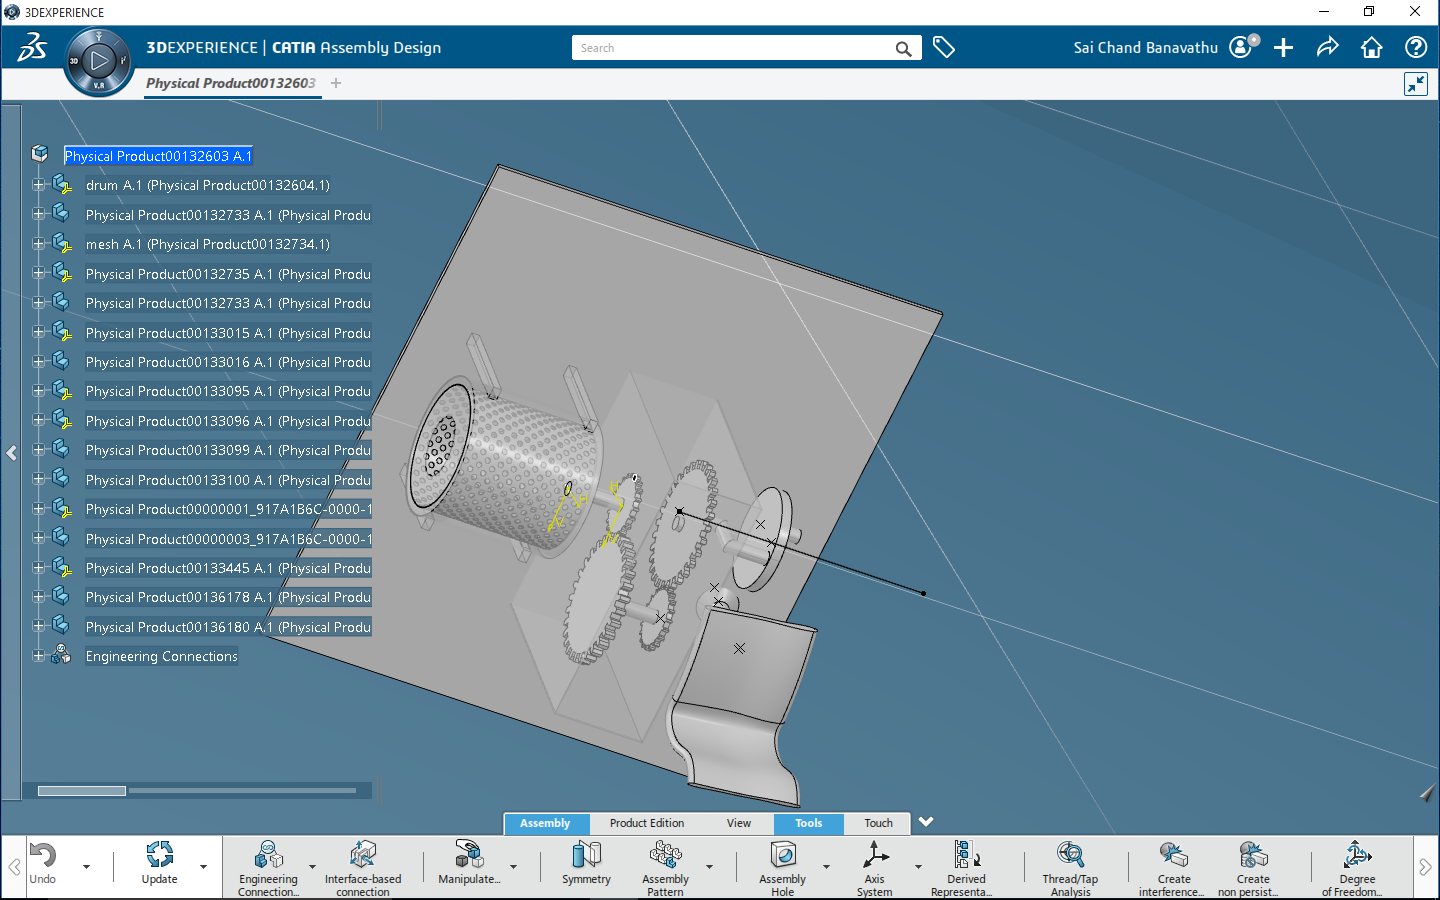This screenshot has width=1440, height=900.
Task: Select the Assembly Pattern tool
Action: tap(665, 867)
